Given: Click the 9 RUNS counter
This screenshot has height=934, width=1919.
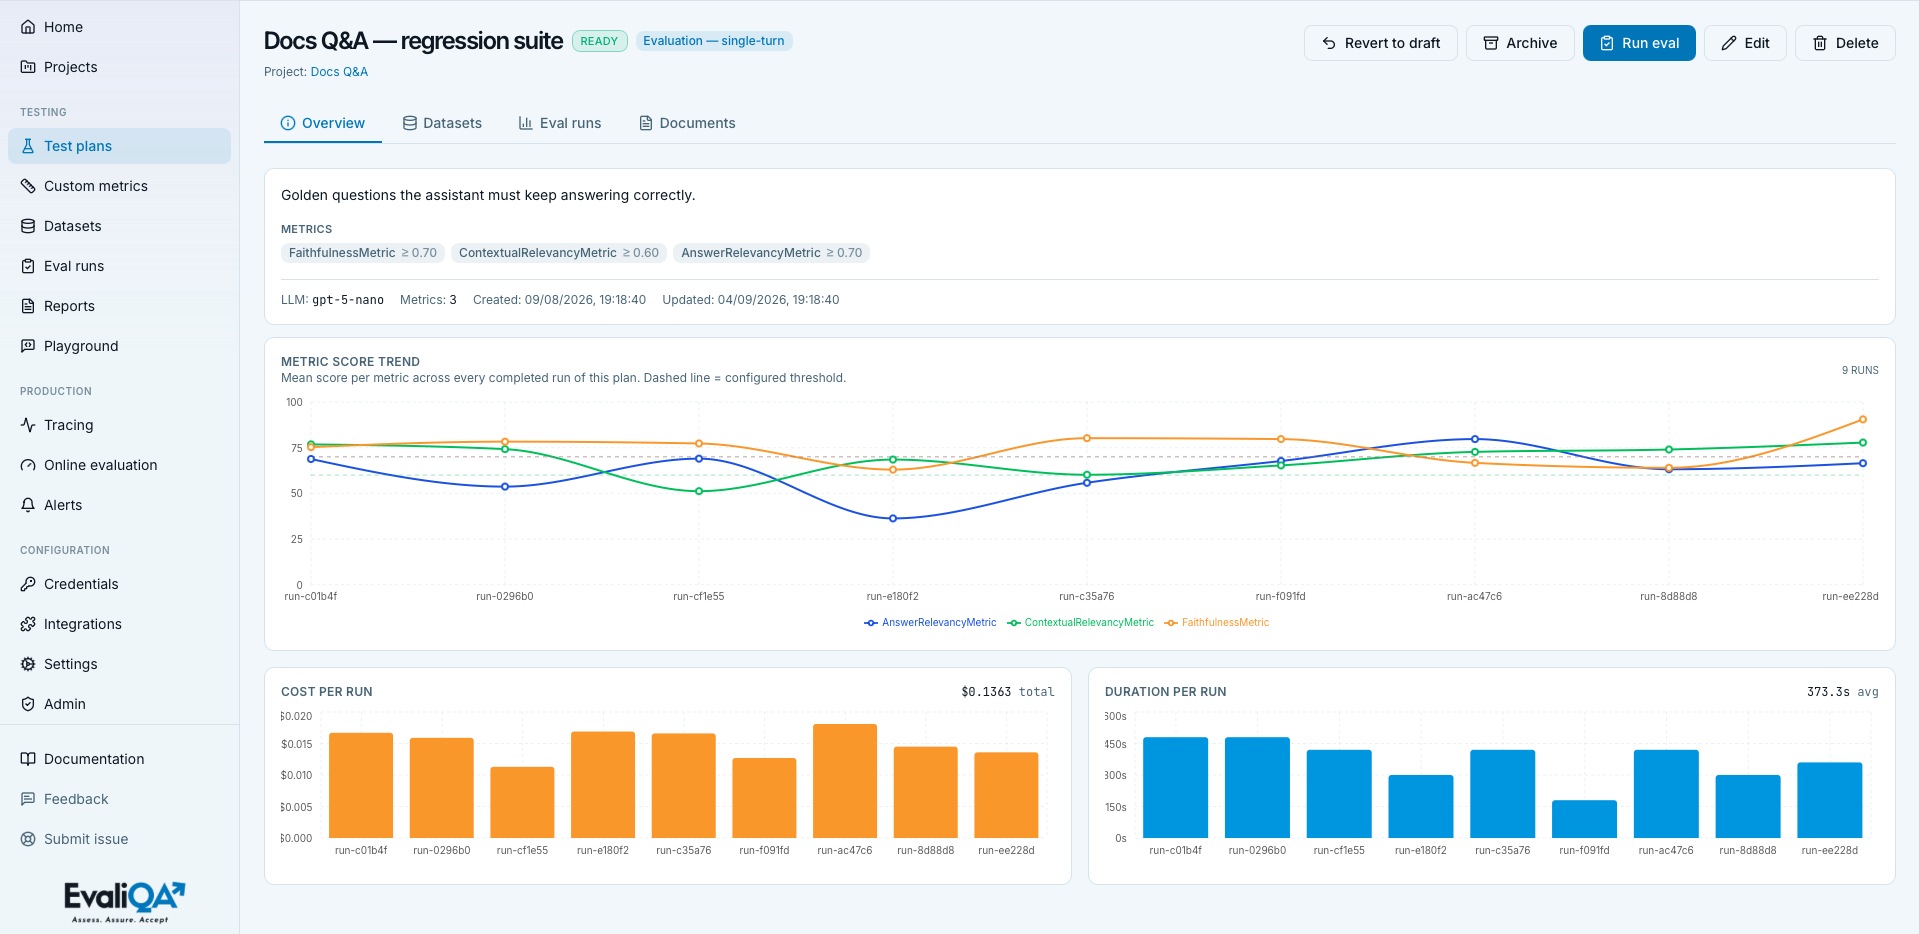Looking at the screenshot, I should [1860, 371].
